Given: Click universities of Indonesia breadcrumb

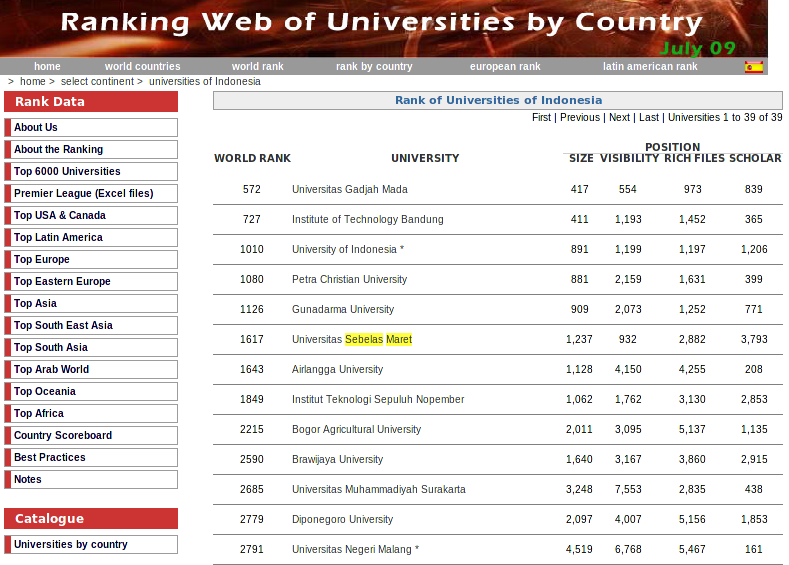Looking at the screenshot, I should [205, 82].
